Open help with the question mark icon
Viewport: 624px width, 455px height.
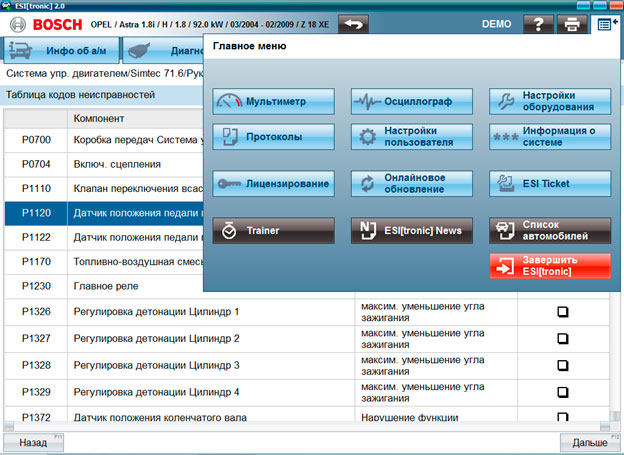(x=538, y=23)
